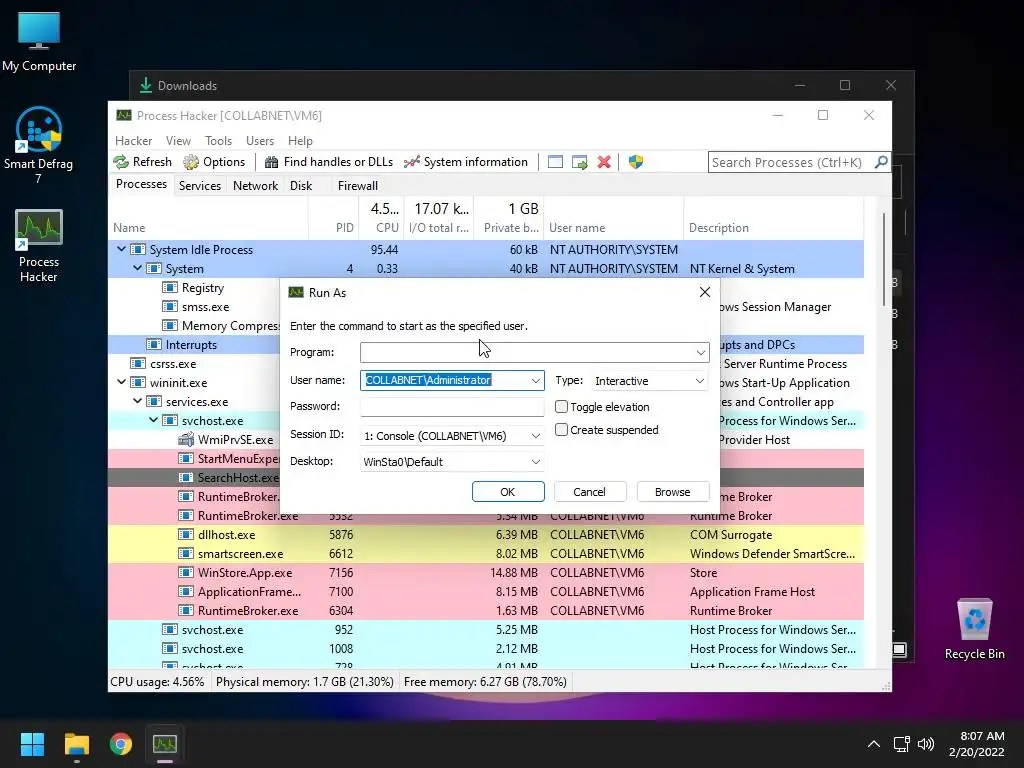
Task: Check the Create suspended option
Action: click(x=561, y=430)
